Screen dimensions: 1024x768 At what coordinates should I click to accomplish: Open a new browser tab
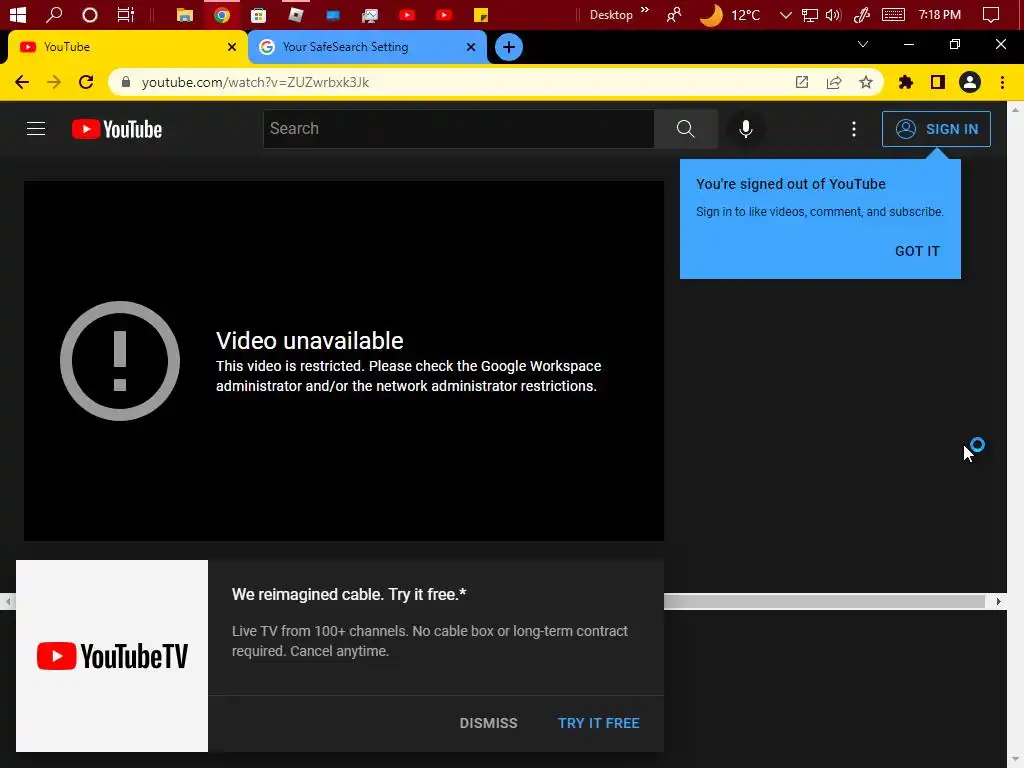[x=508, y=47]
